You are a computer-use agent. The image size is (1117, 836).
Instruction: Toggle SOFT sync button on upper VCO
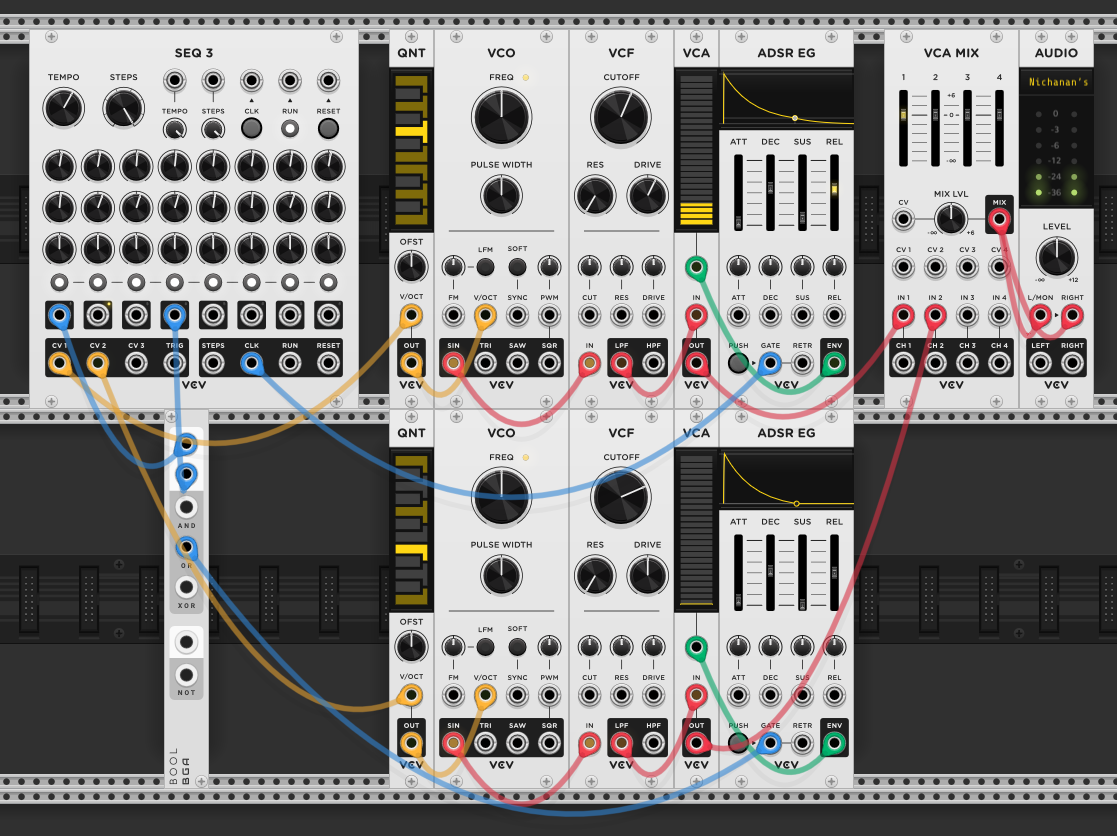point(517,267)
